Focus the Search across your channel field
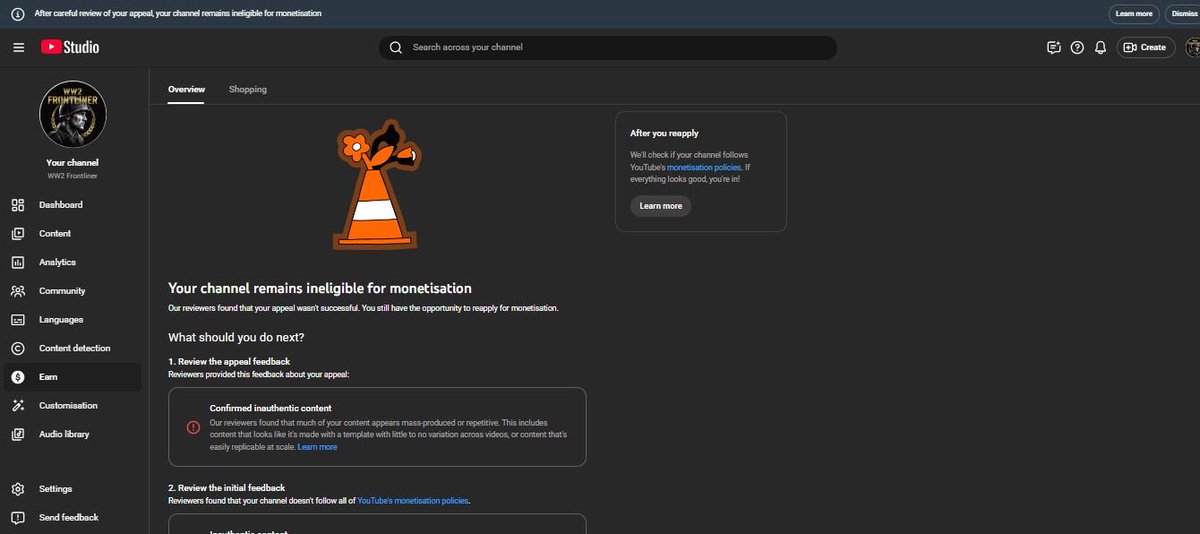1200x534 pixels. coord(607,47)
